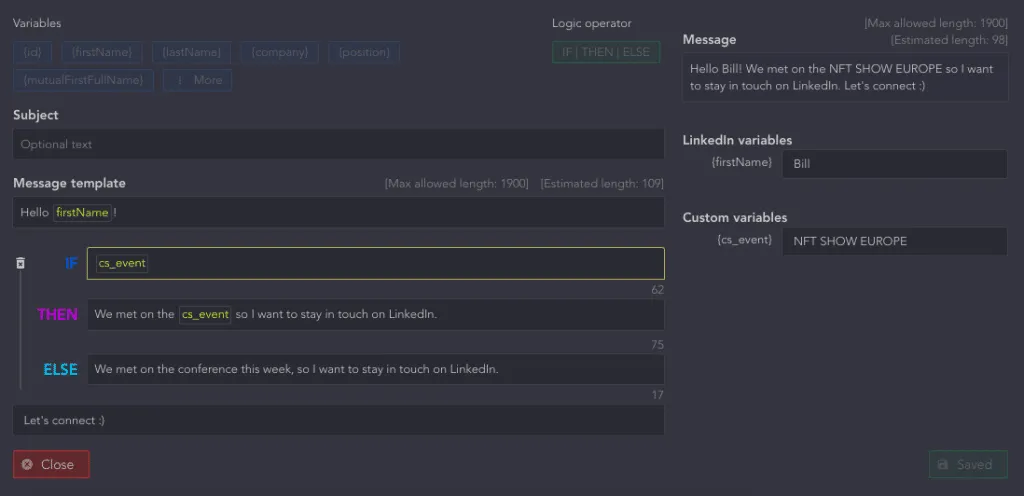Edit the ELSE message text field

tap(376, 369)
